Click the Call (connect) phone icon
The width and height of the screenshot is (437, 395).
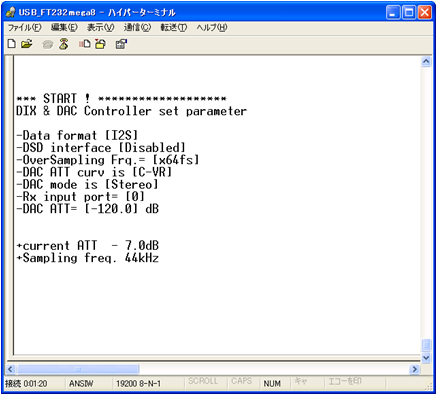(48, 44)
